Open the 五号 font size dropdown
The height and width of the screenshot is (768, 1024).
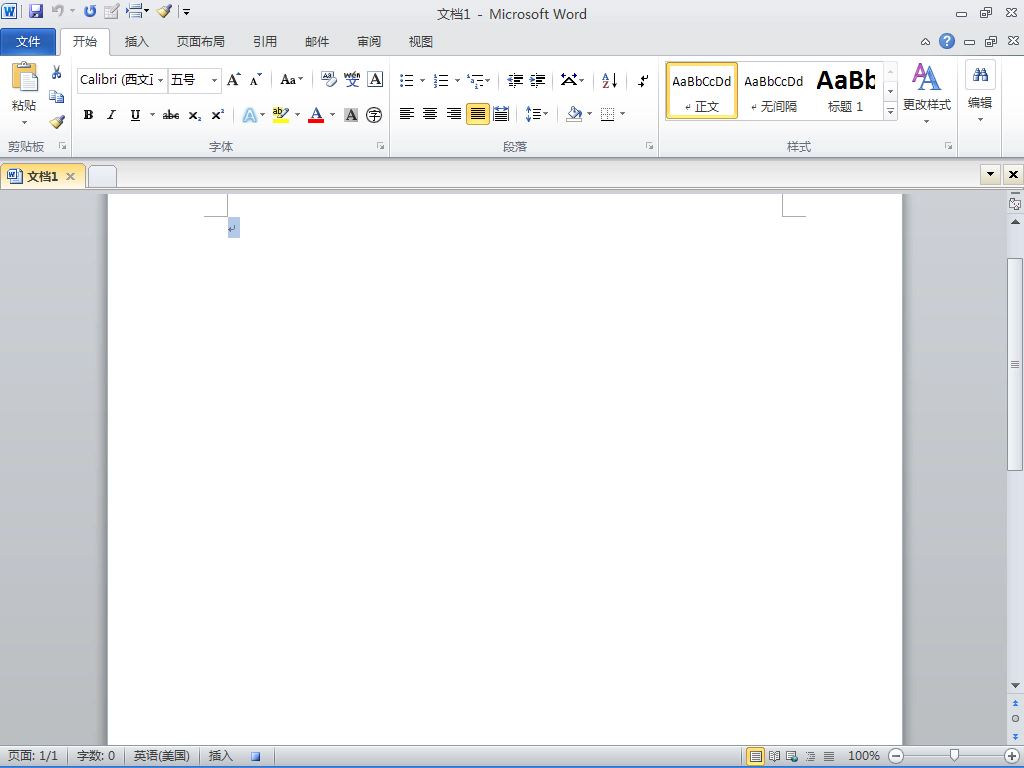(x=214, y=80)
